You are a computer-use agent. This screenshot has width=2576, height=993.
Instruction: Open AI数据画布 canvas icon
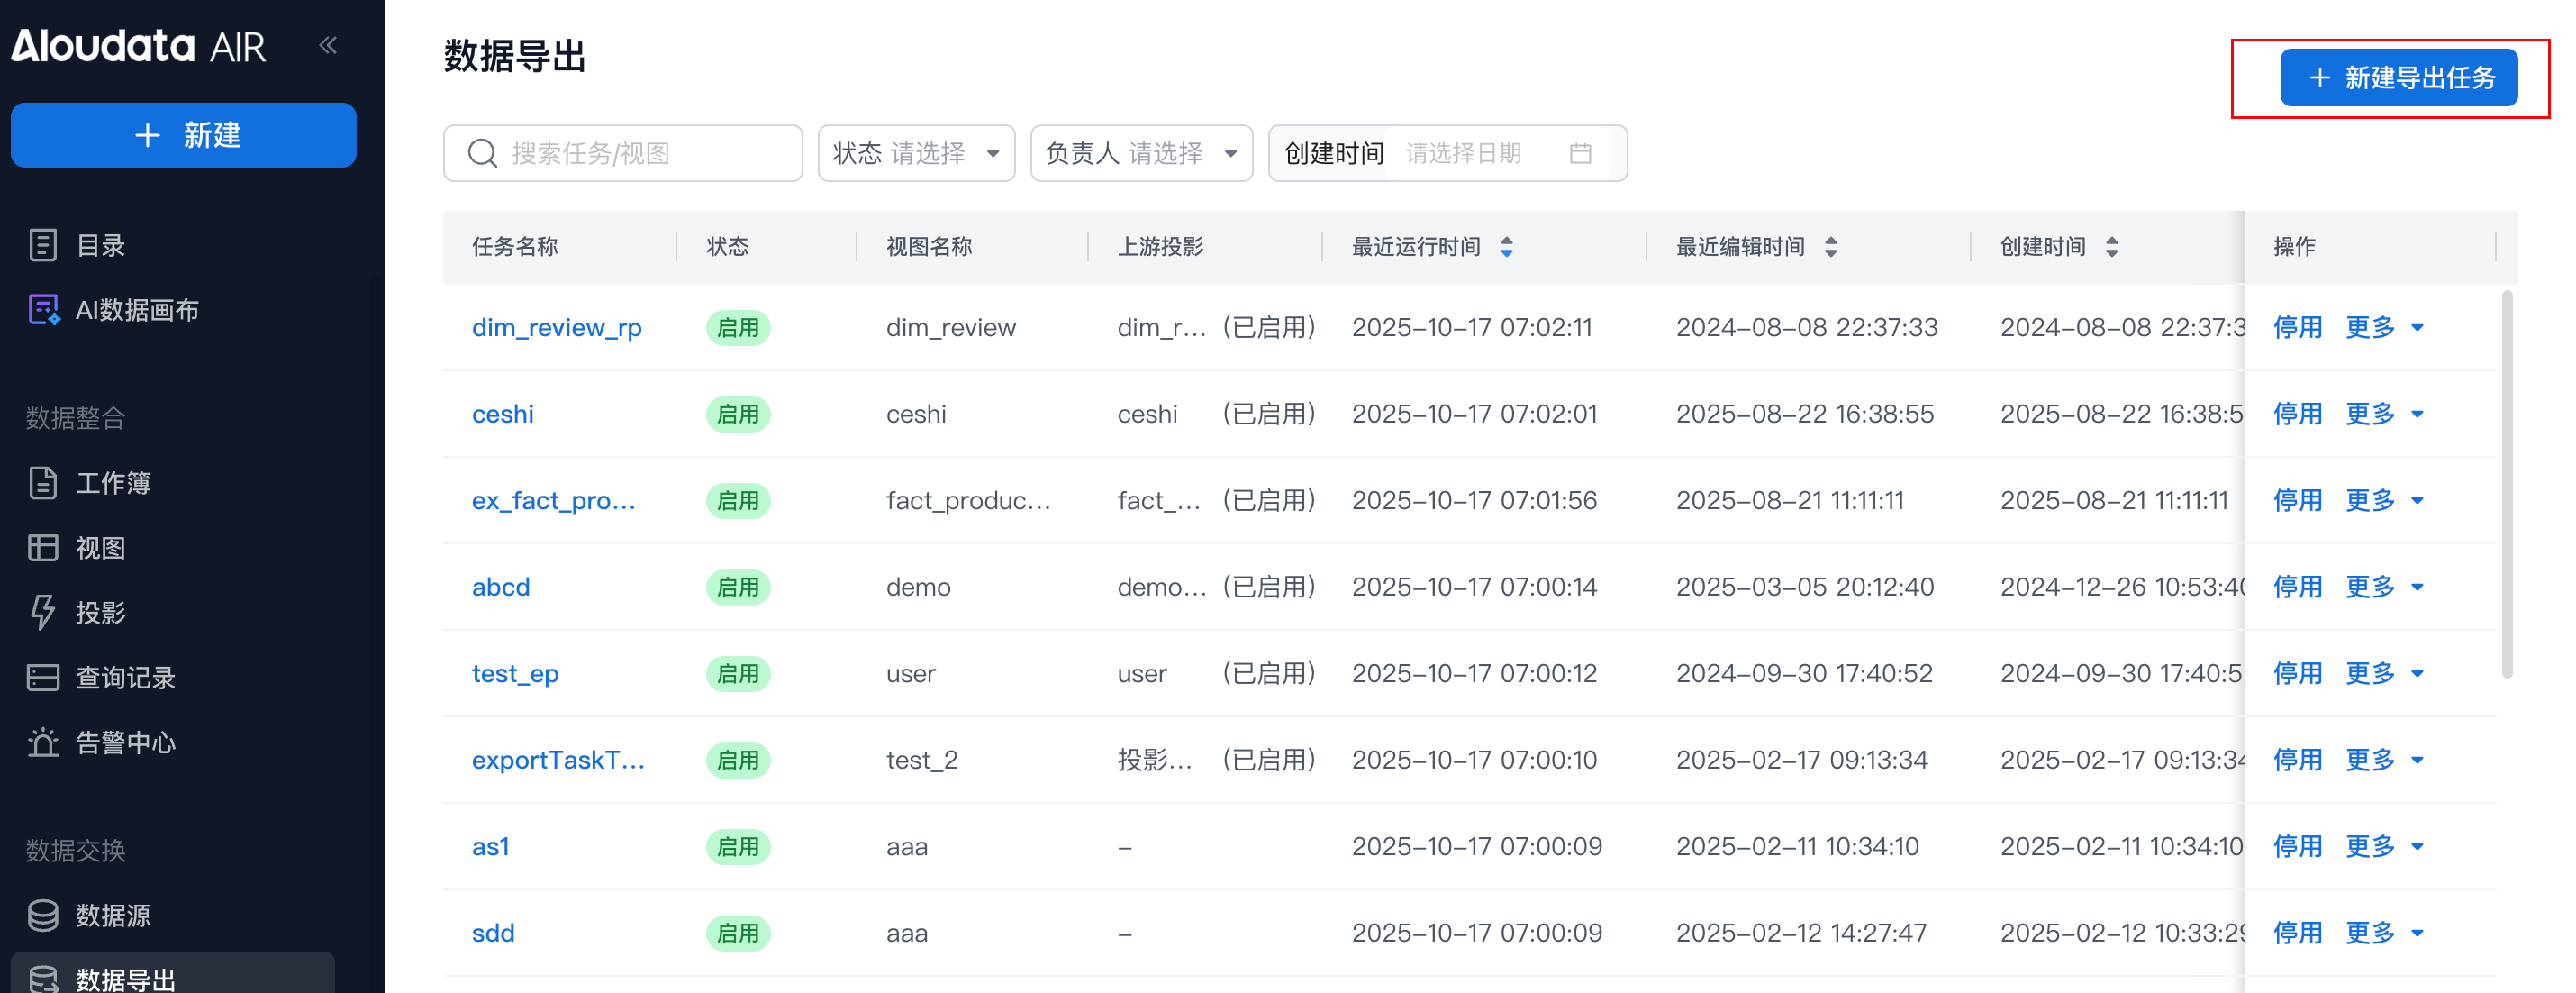click(x=43, y=310)
